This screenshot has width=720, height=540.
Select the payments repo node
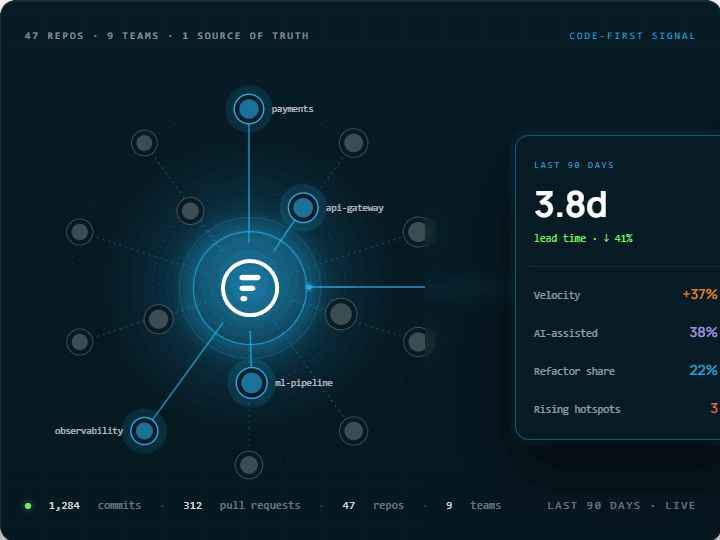(x=249, y=109)
